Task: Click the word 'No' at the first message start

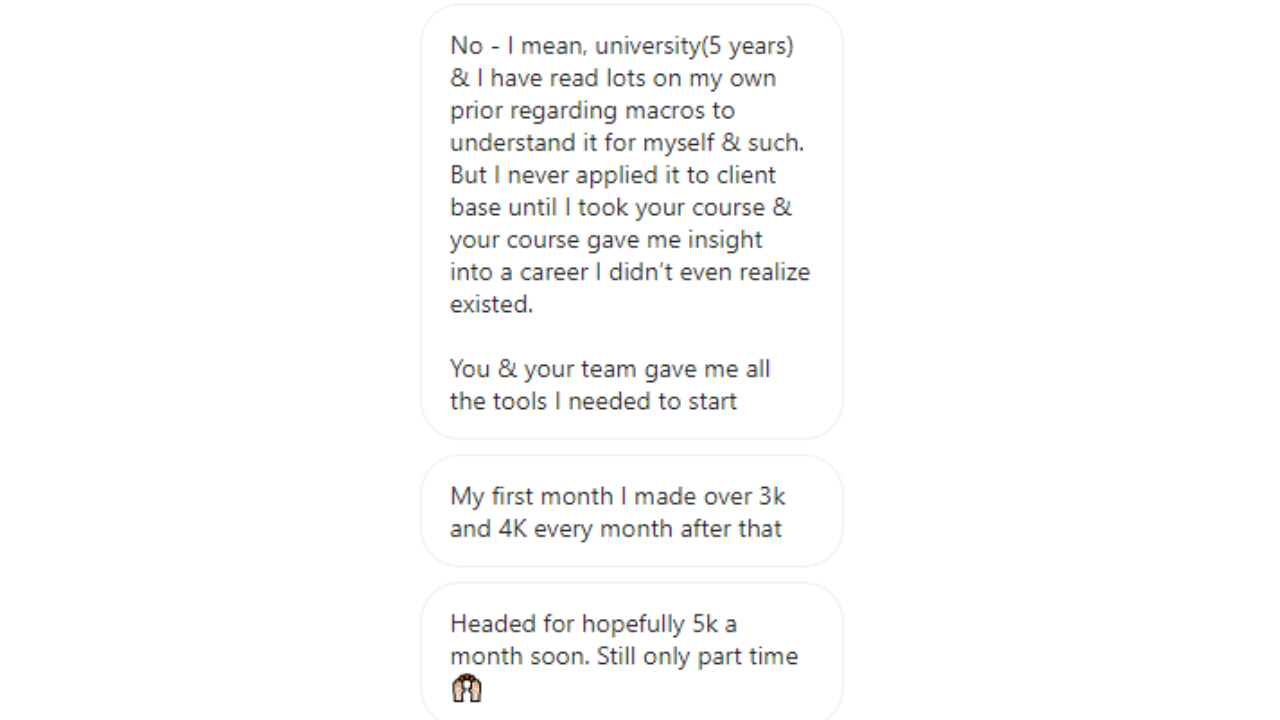Action: pos(465,46)
